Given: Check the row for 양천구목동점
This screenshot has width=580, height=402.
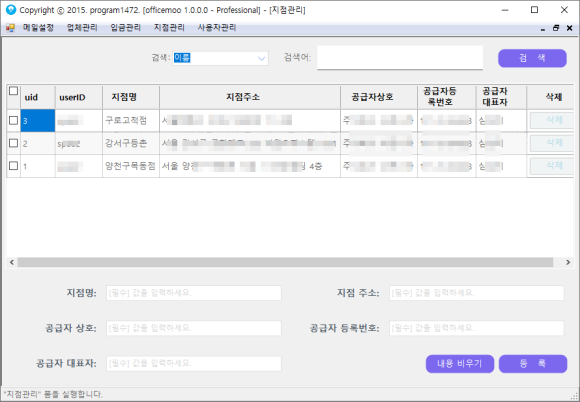Looking at the screenshot, I should click(13, 166).
